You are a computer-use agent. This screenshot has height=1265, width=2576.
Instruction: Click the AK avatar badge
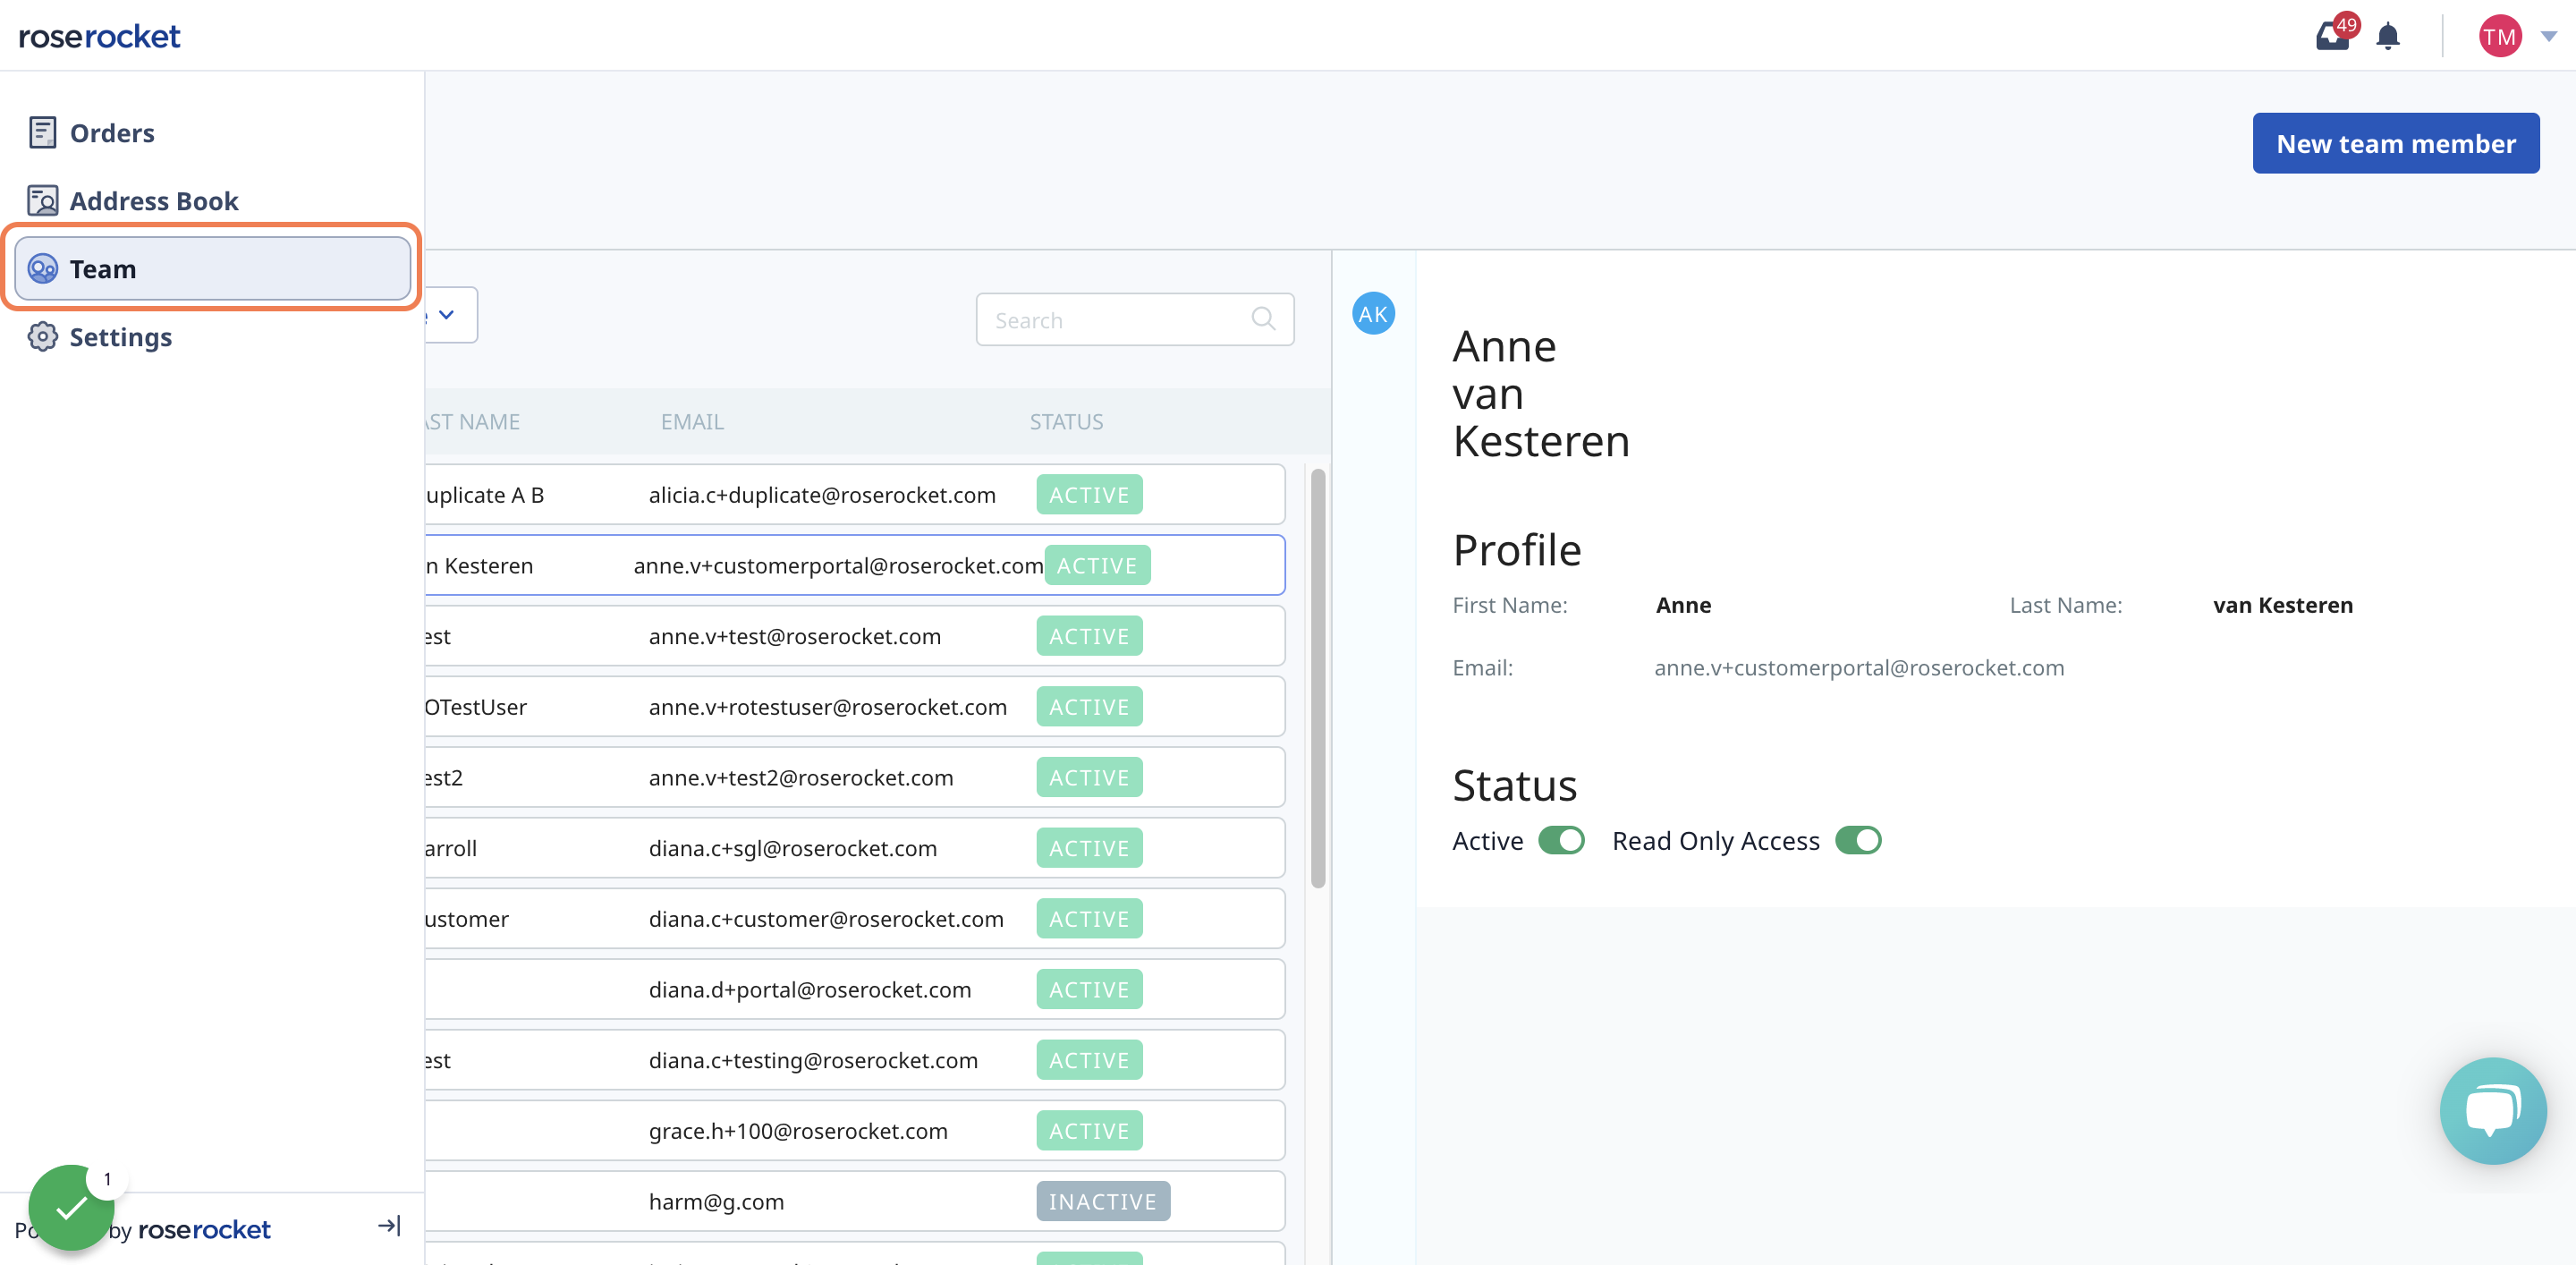(1373, 313)
